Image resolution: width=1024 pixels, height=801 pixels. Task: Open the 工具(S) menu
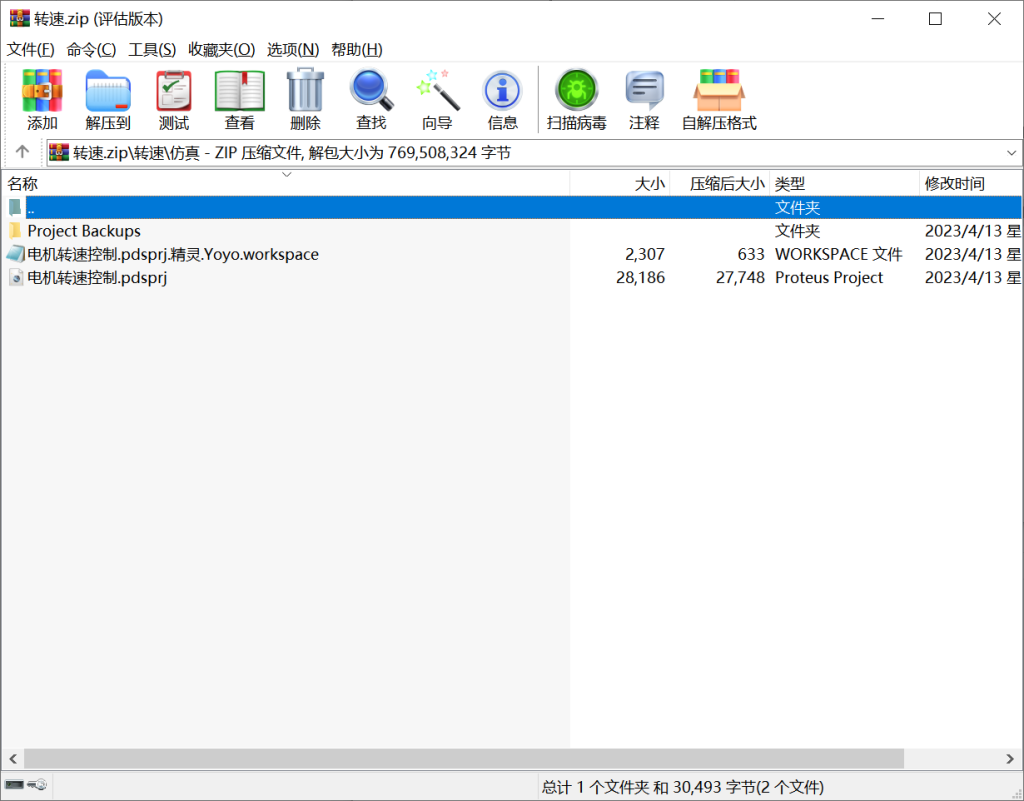click(152, 49)
